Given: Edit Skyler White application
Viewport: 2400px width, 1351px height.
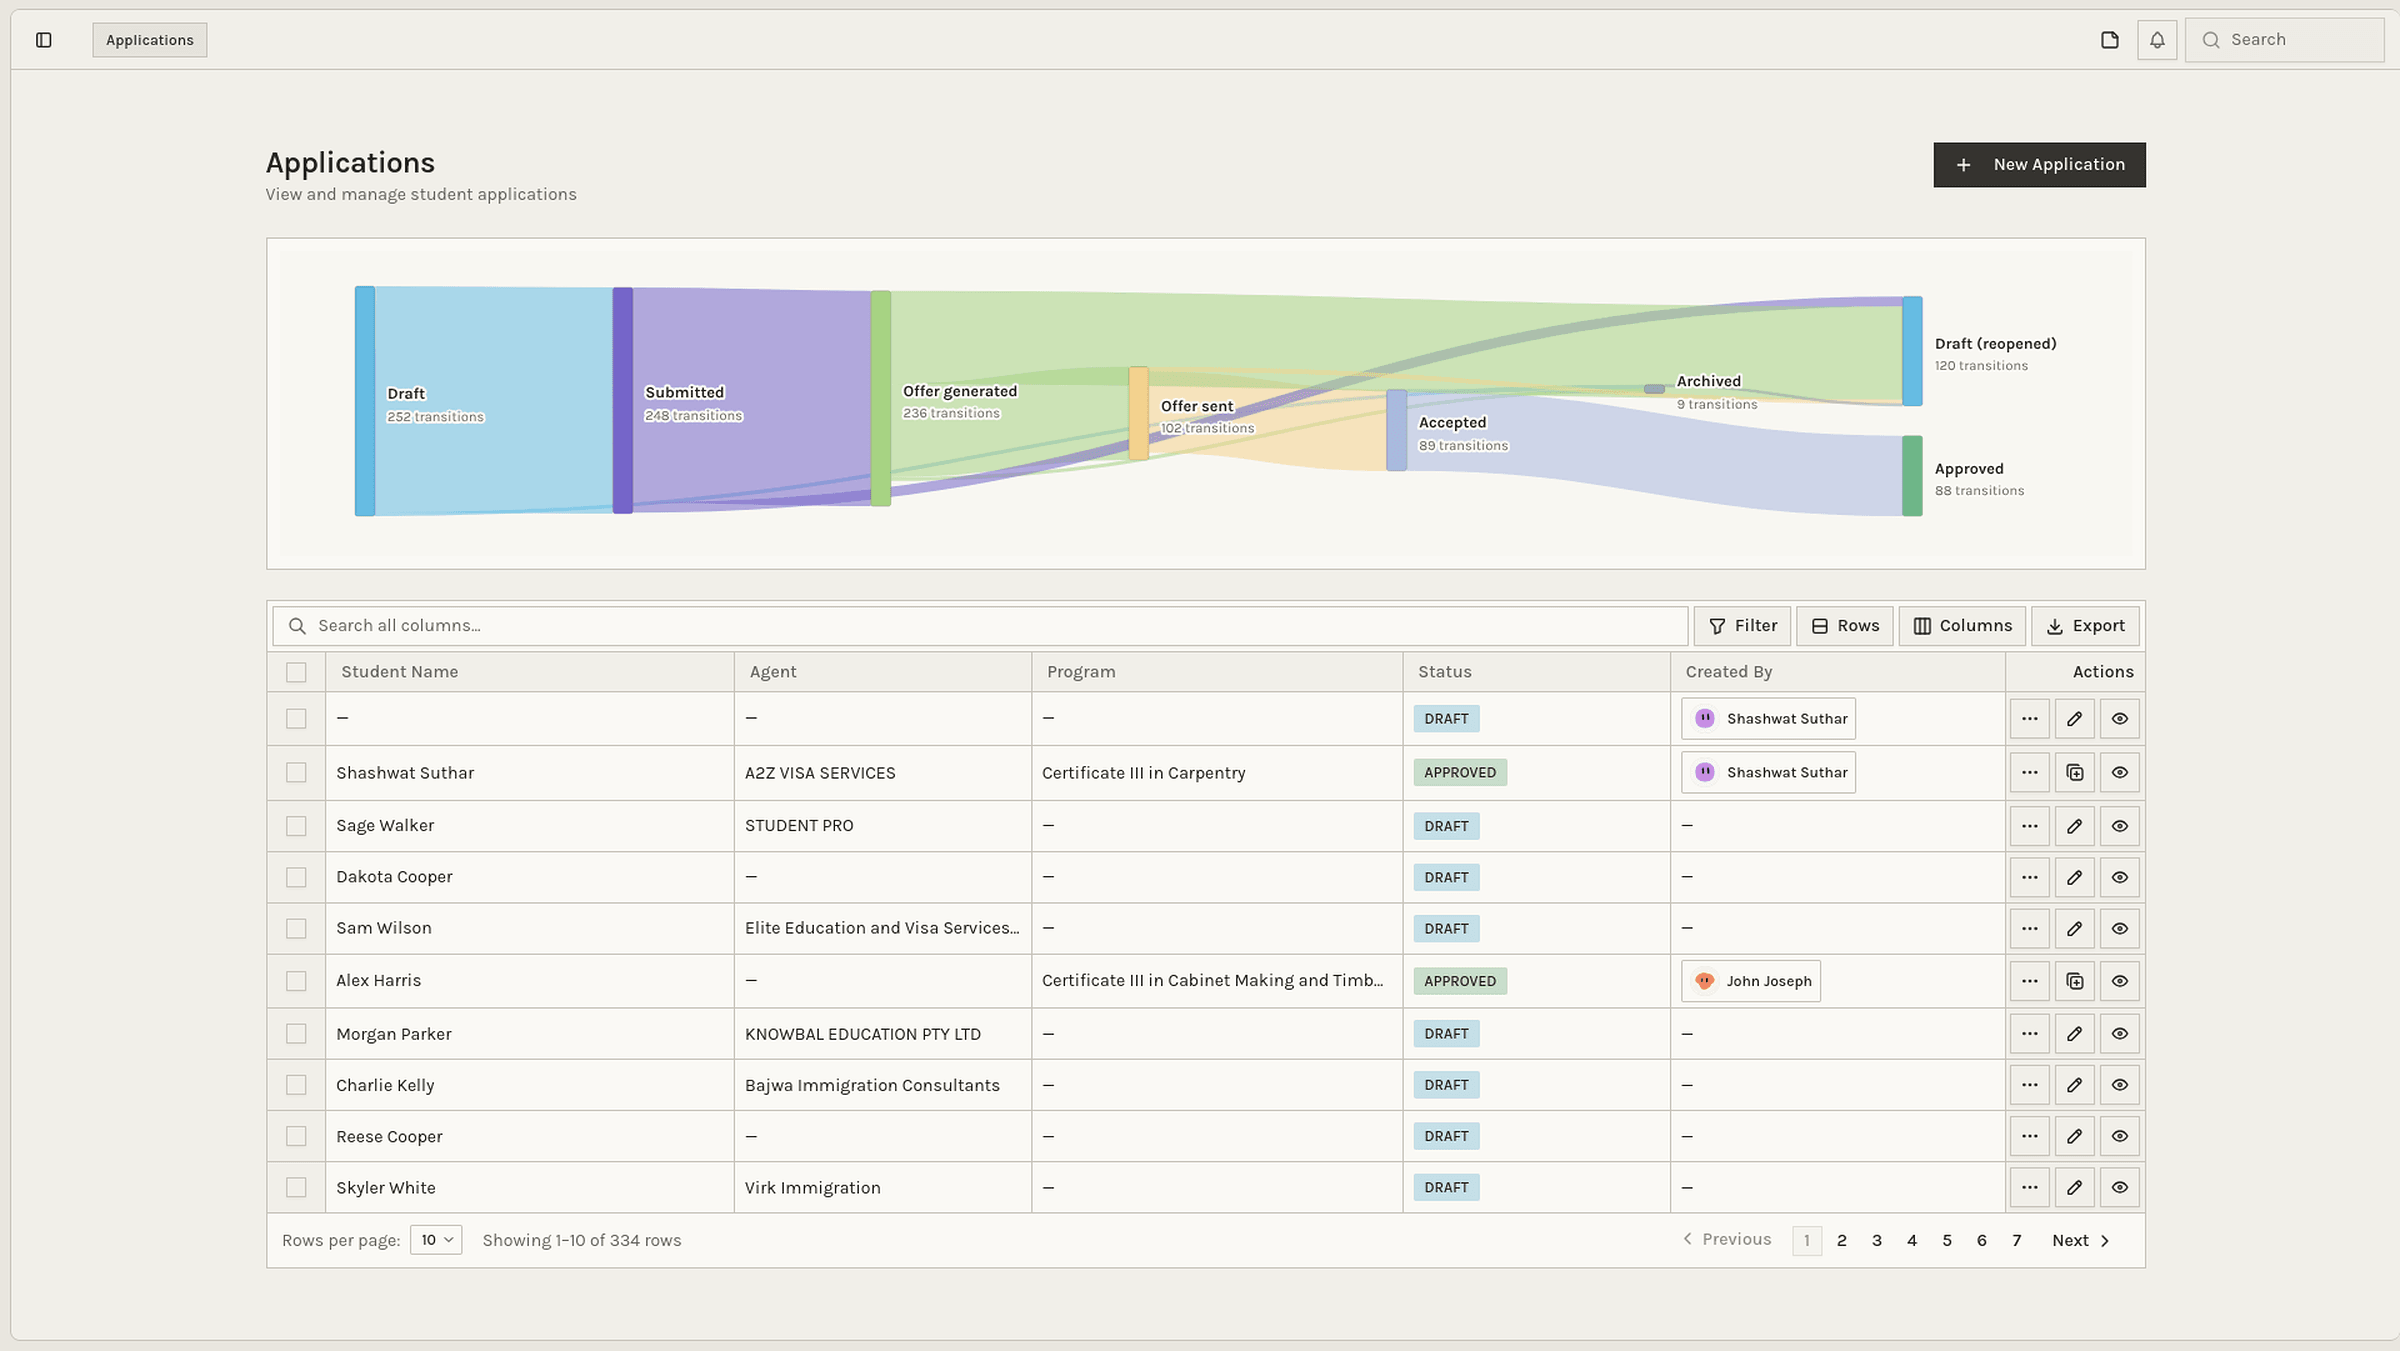Looking at the screenshot, I should (x=2075, y=1187).
